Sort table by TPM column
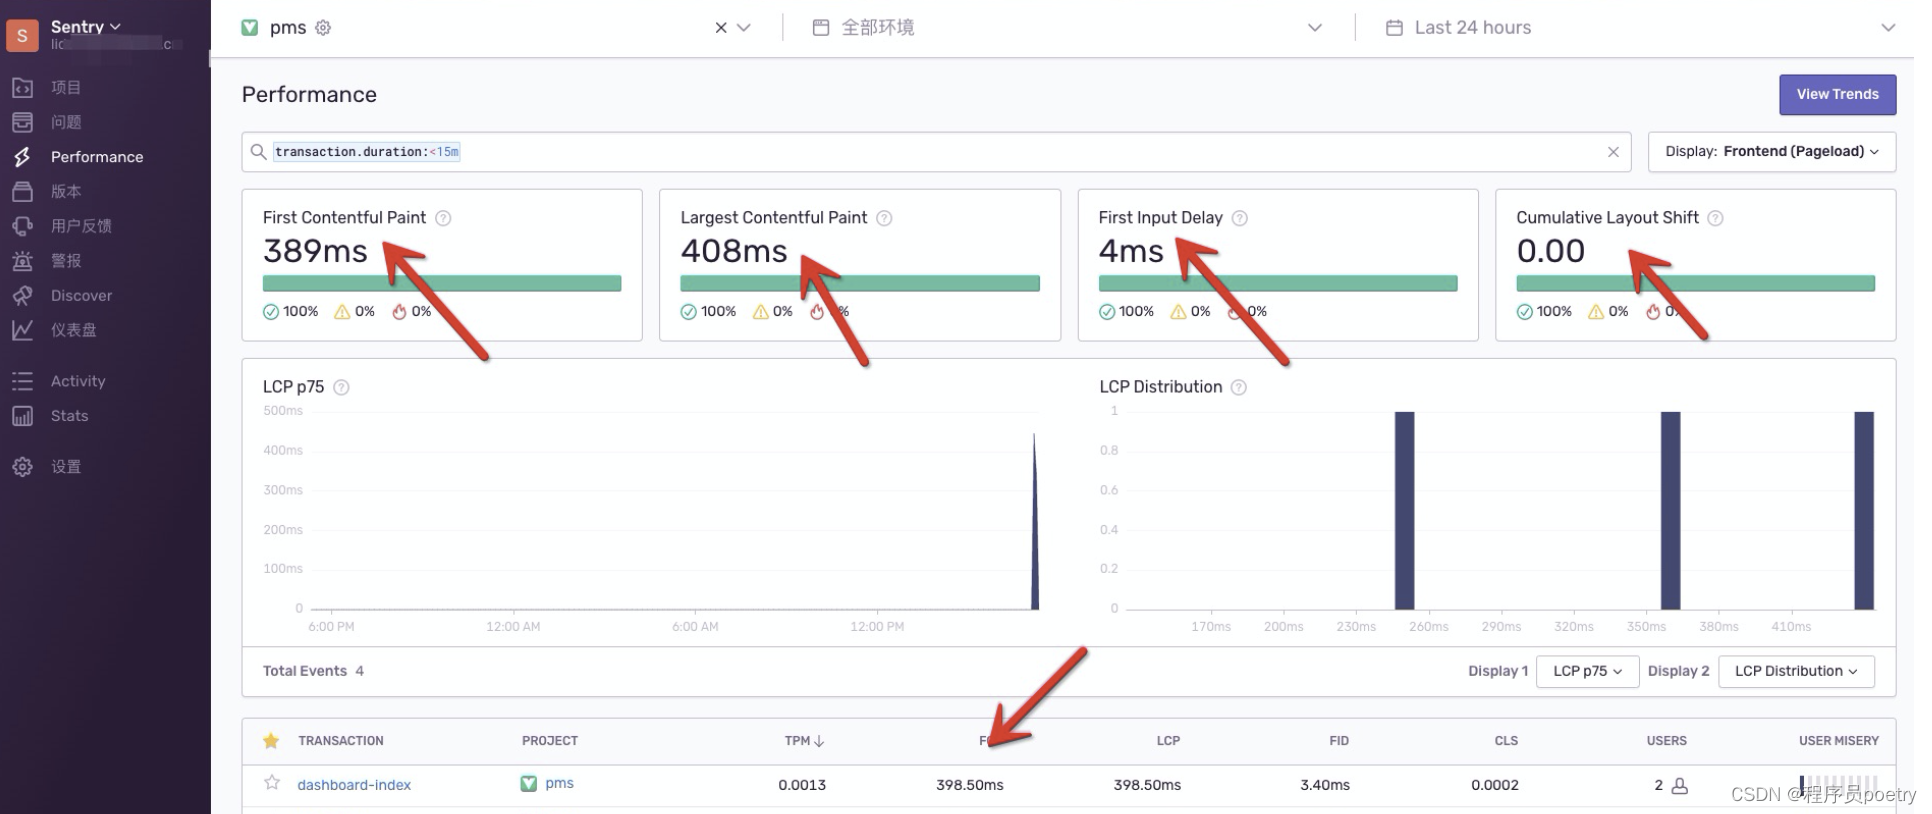Screen dimensions: 1932x814 804,741
